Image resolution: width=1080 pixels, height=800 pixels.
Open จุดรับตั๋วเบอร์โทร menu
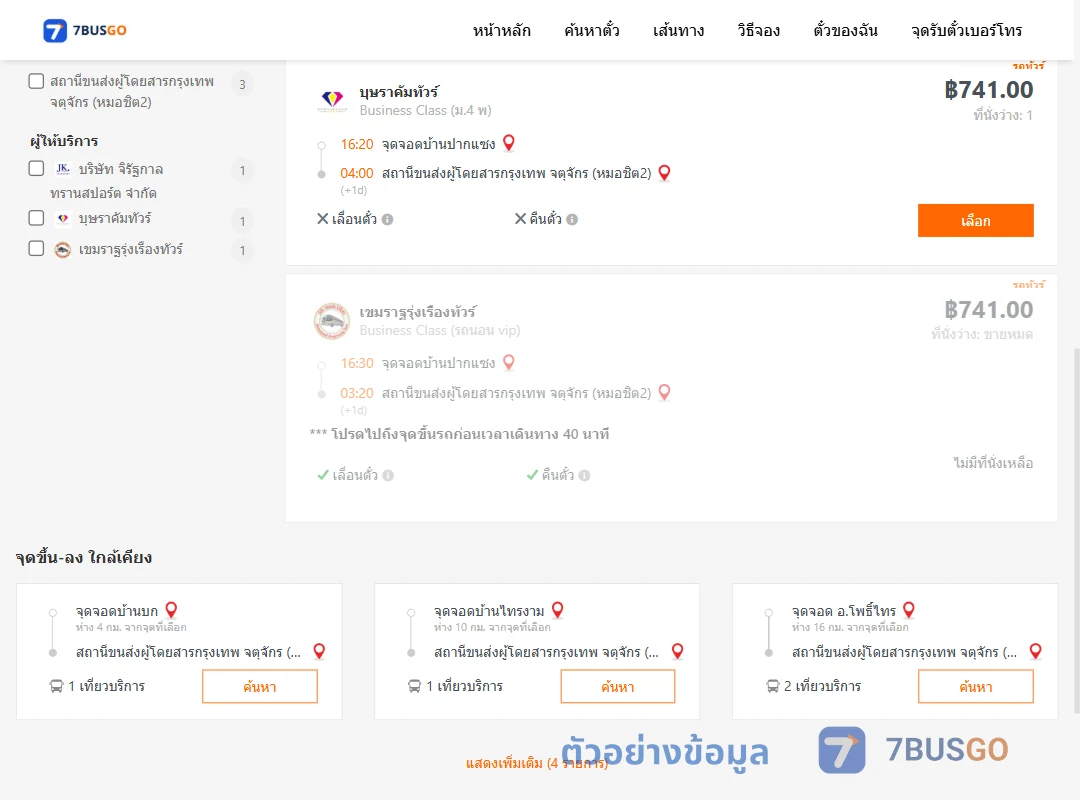(x=966, y=30)
